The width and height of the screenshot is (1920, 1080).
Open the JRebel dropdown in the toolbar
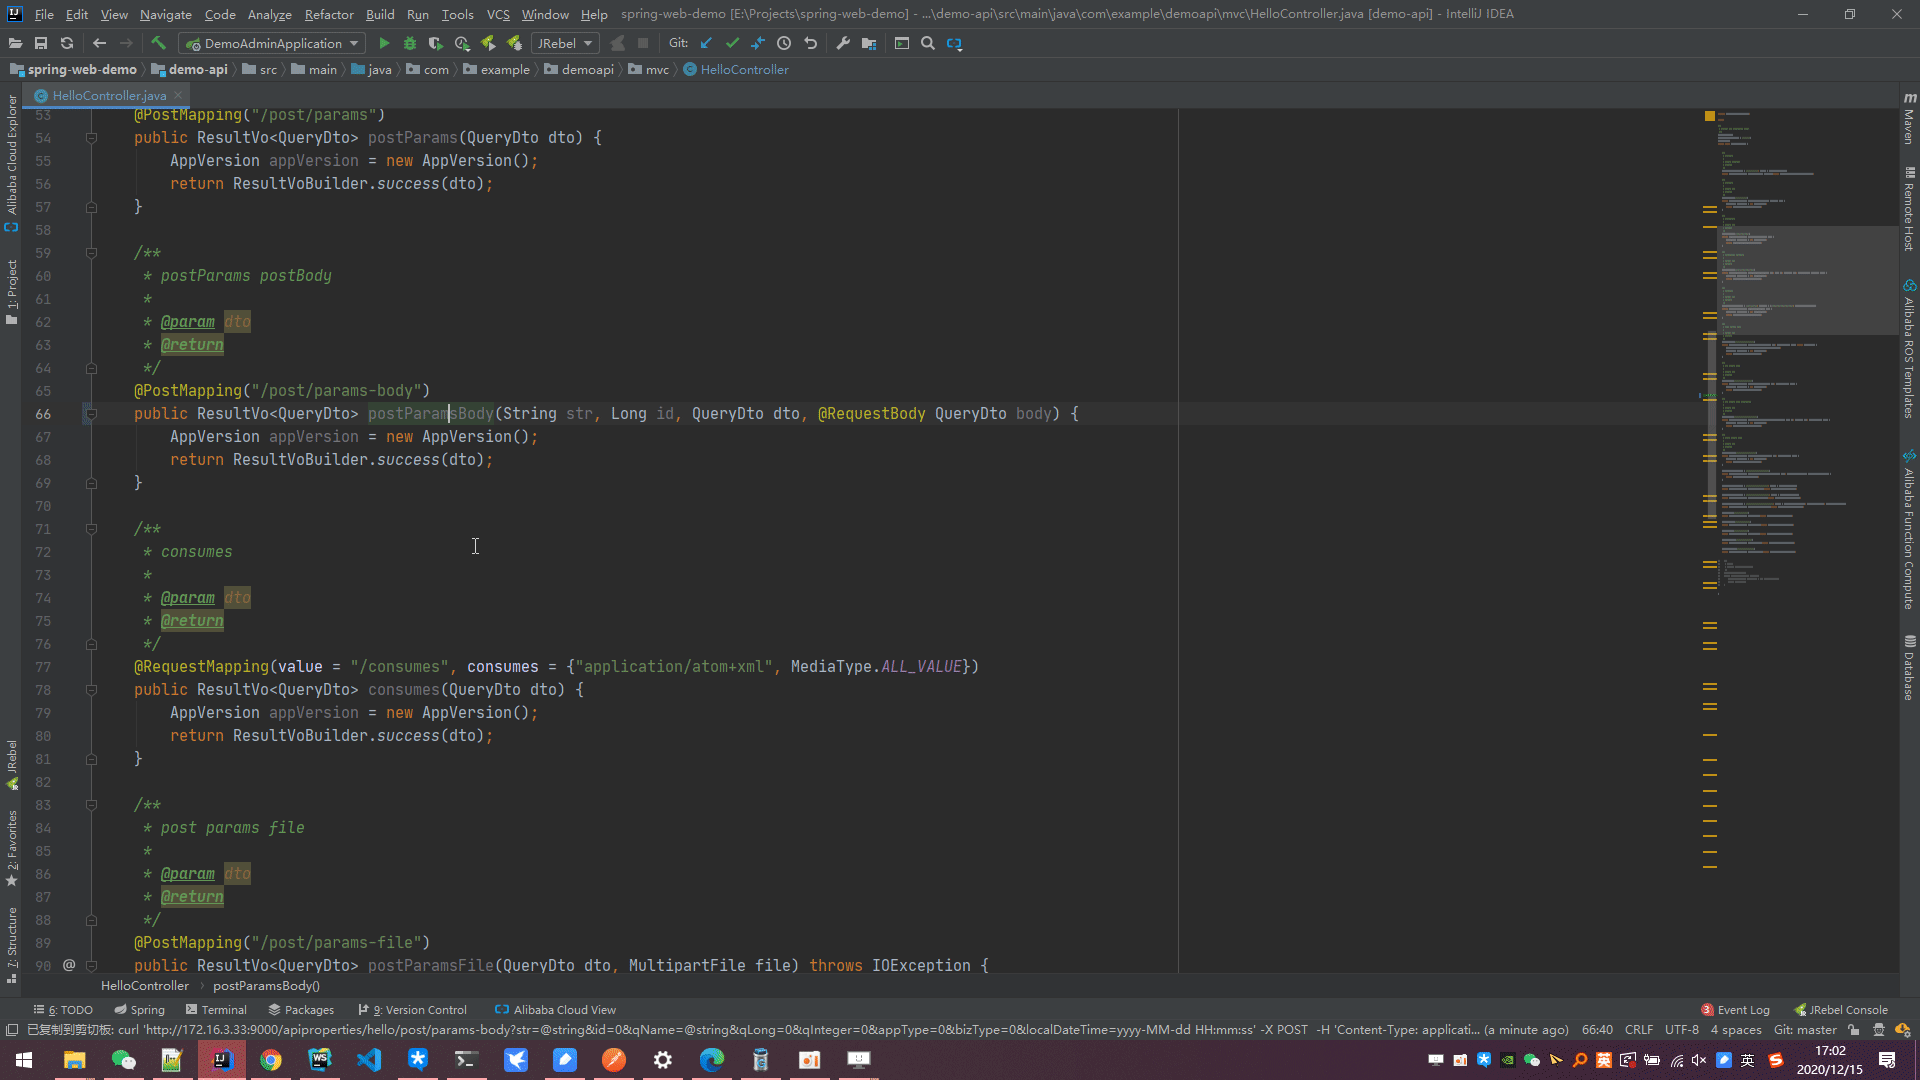coord(586,43)
